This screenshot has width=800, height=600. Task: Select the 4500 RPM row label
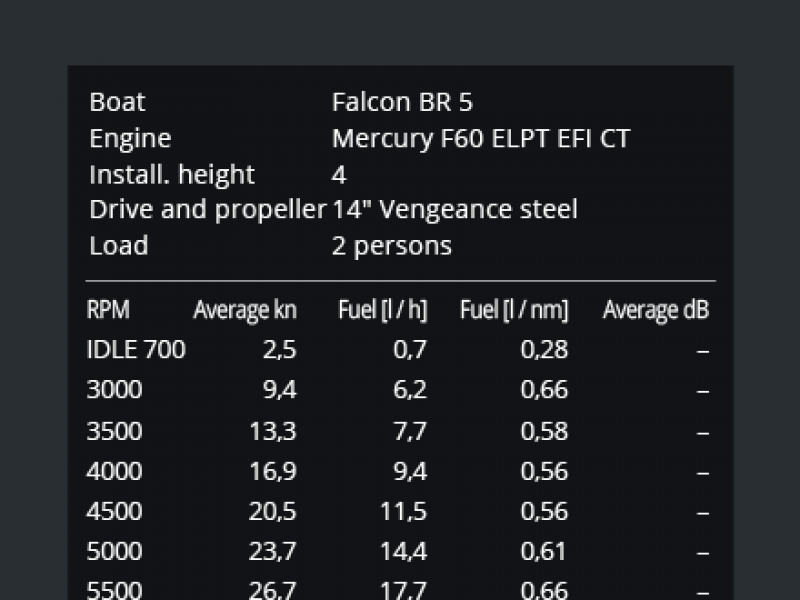pyautogui.click(x=114, y=511)
